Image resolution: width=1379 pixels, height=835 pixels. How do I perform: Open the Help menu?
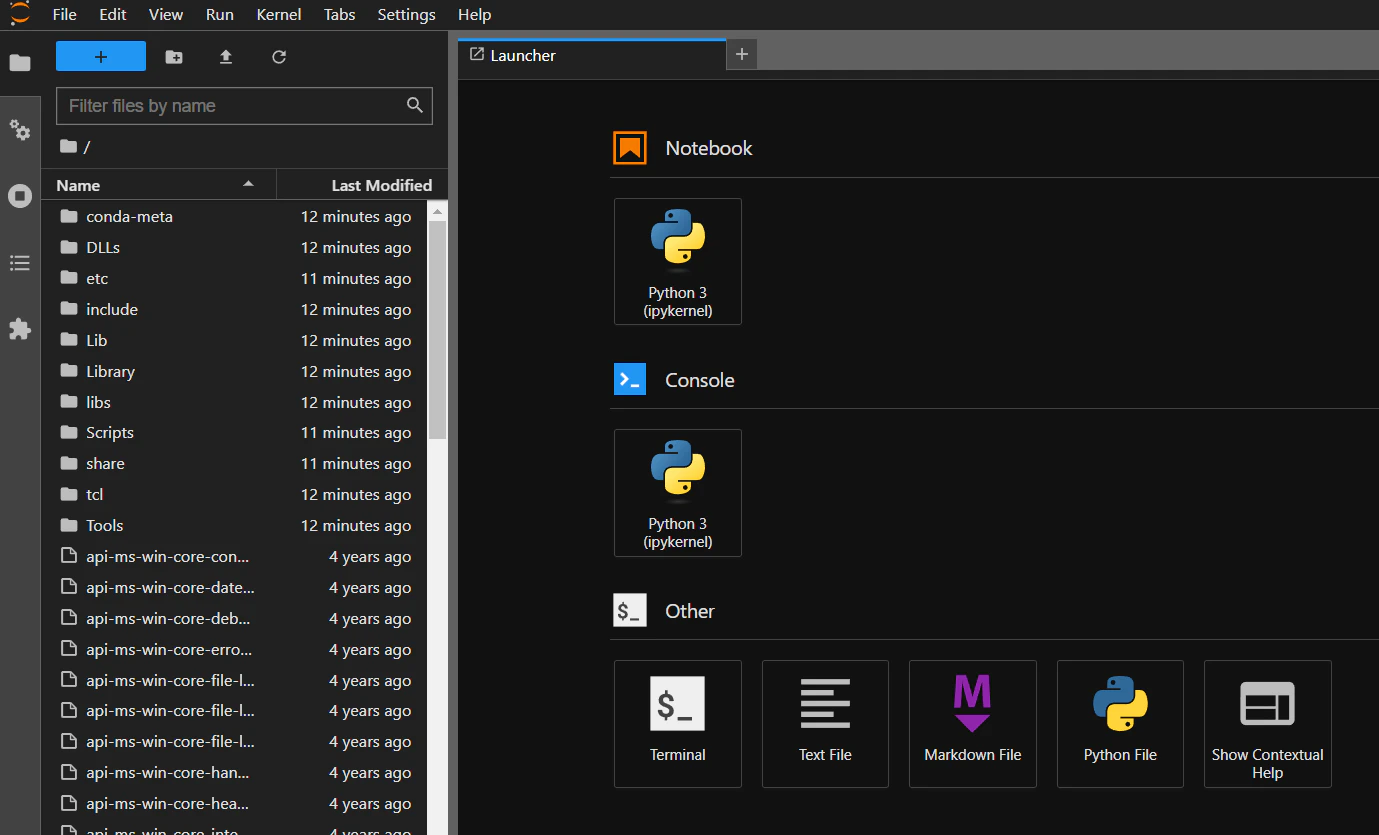coord(475,15)
